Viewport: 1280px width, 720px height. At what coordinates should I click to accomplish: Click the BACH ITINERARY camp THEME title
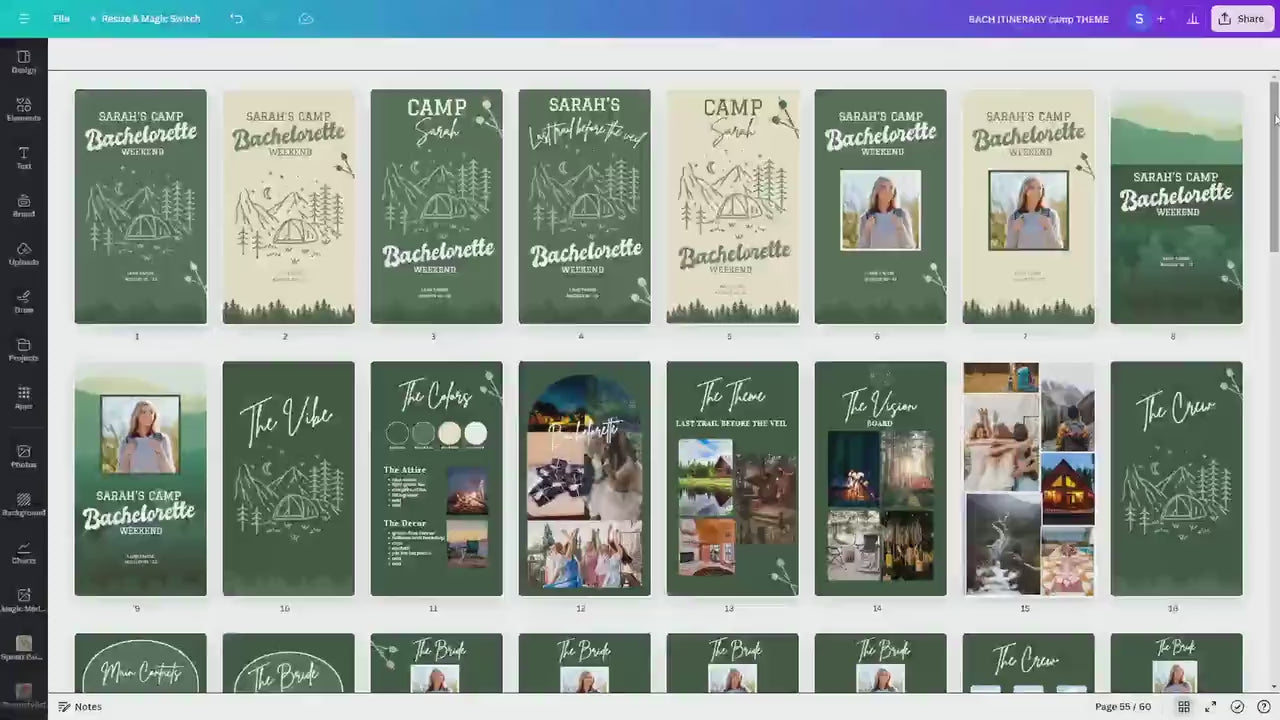click(x=1038, y=19)
